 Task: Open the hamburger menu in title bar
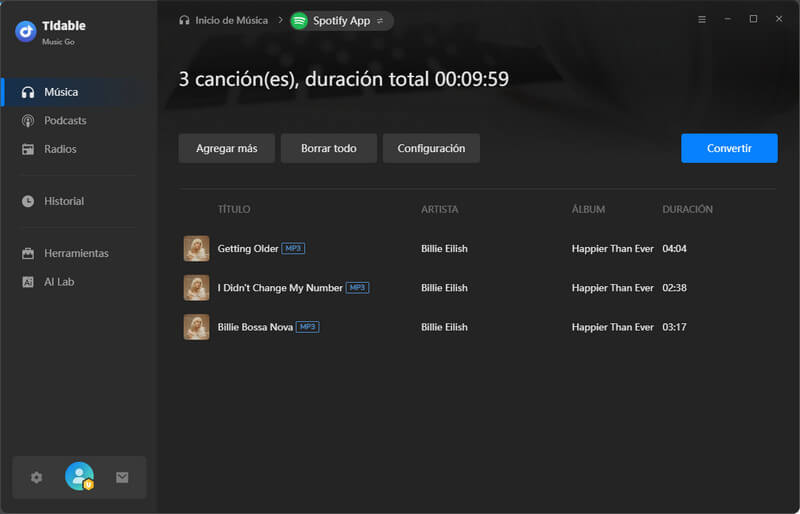(702, 19)
